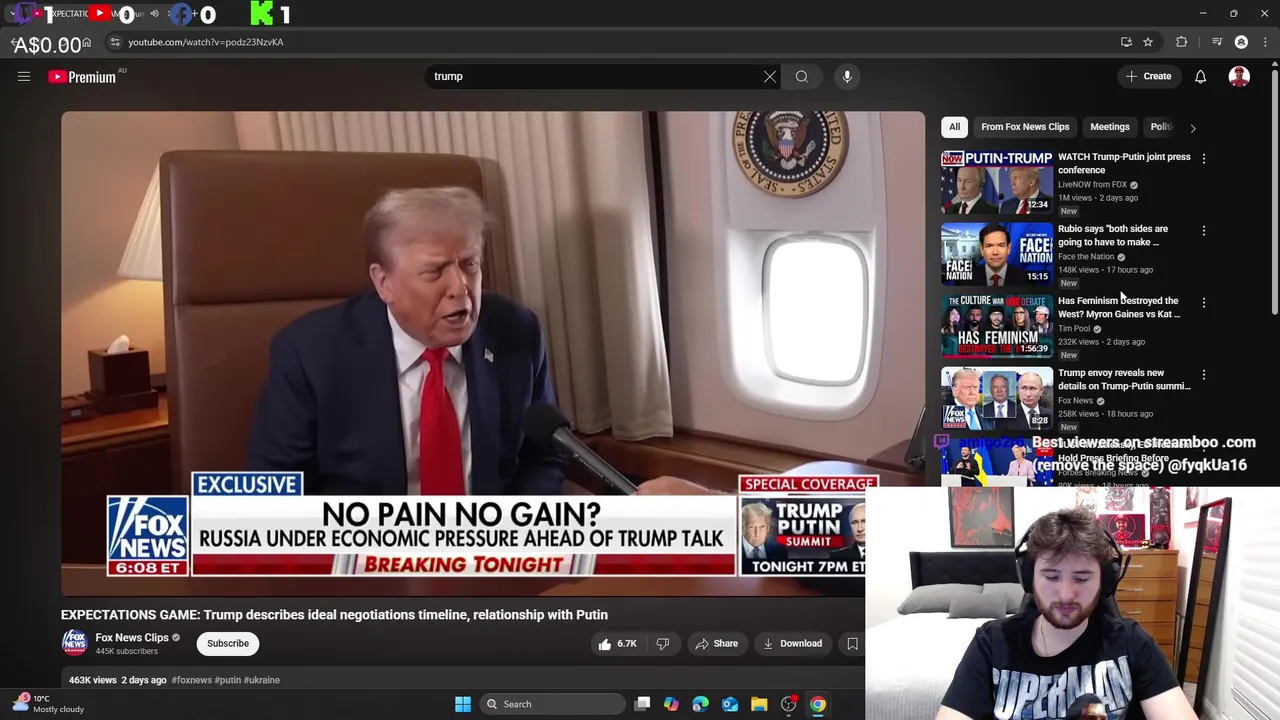Go to YouTube Premium home logo
The width and height of the screenshot is (1280, 720).
point(82,77)
